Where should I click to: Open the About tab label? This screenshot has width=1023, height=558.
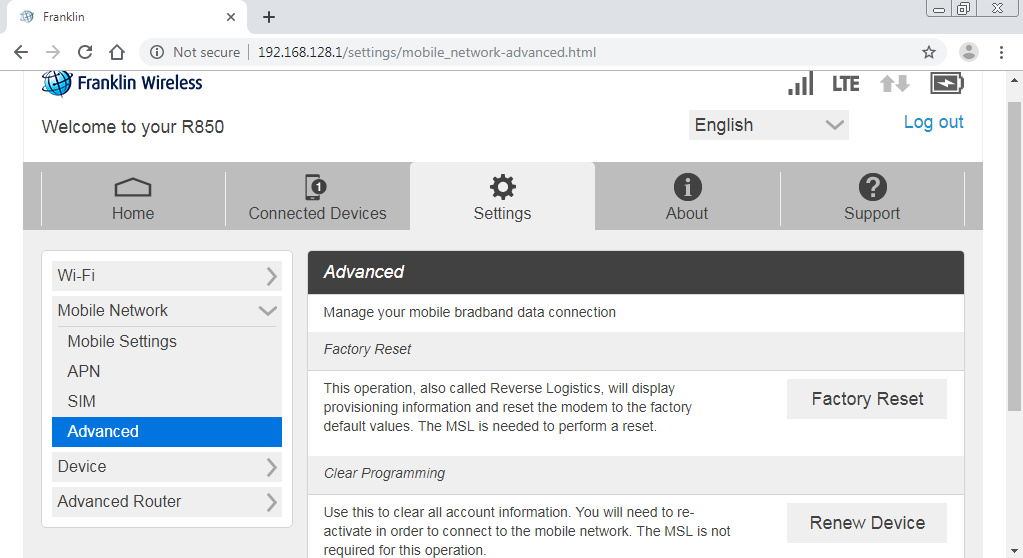tap(687, 213)
